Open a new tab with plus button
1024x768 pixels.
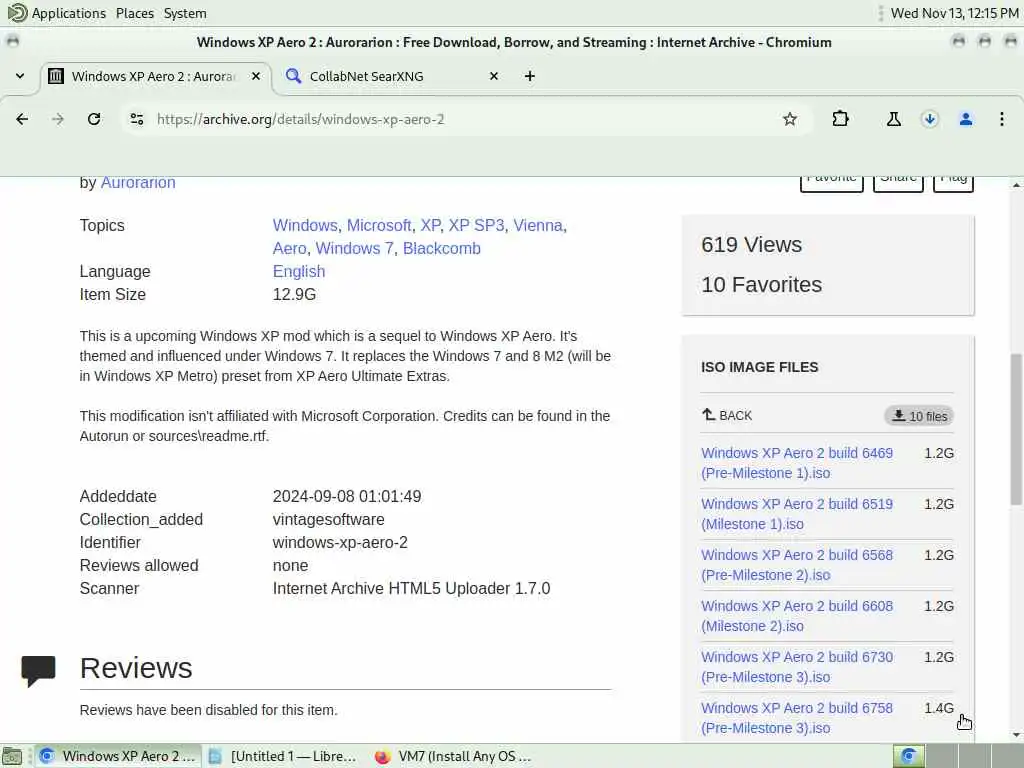(530, 76)
